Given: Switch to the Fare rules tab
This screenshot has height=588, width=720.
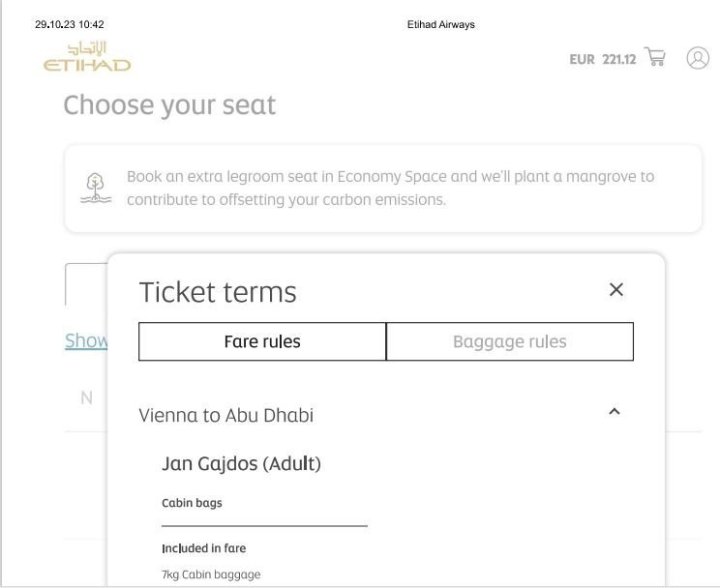Looking at the screenshot, I should (262, 342).
